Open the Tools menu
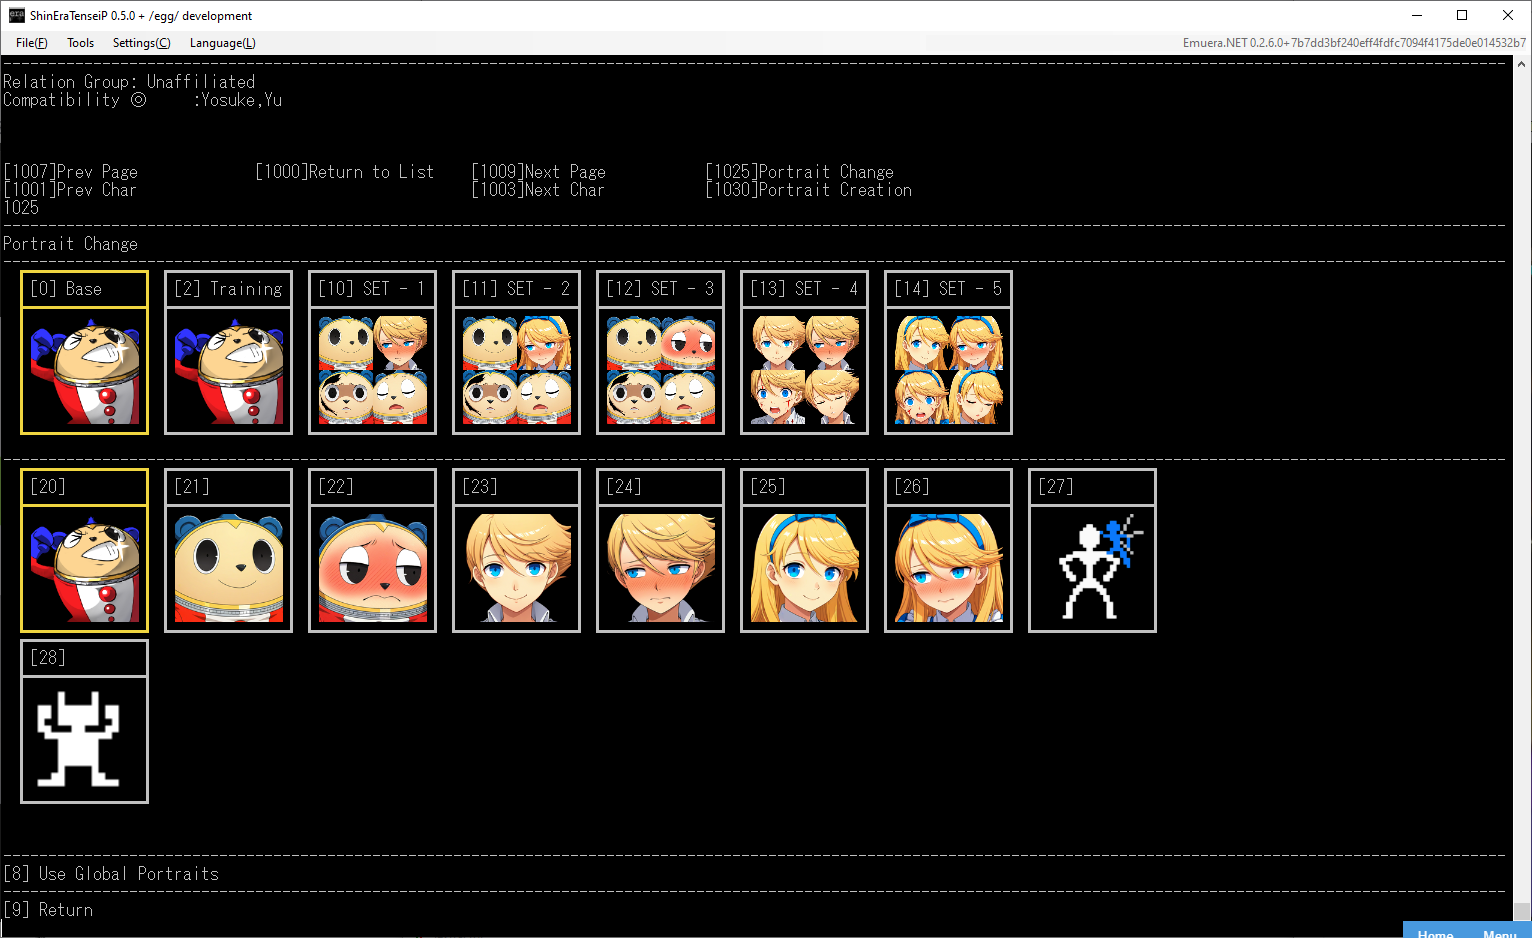The width and height of the screenshot is (1532, 938). point(80,43)
